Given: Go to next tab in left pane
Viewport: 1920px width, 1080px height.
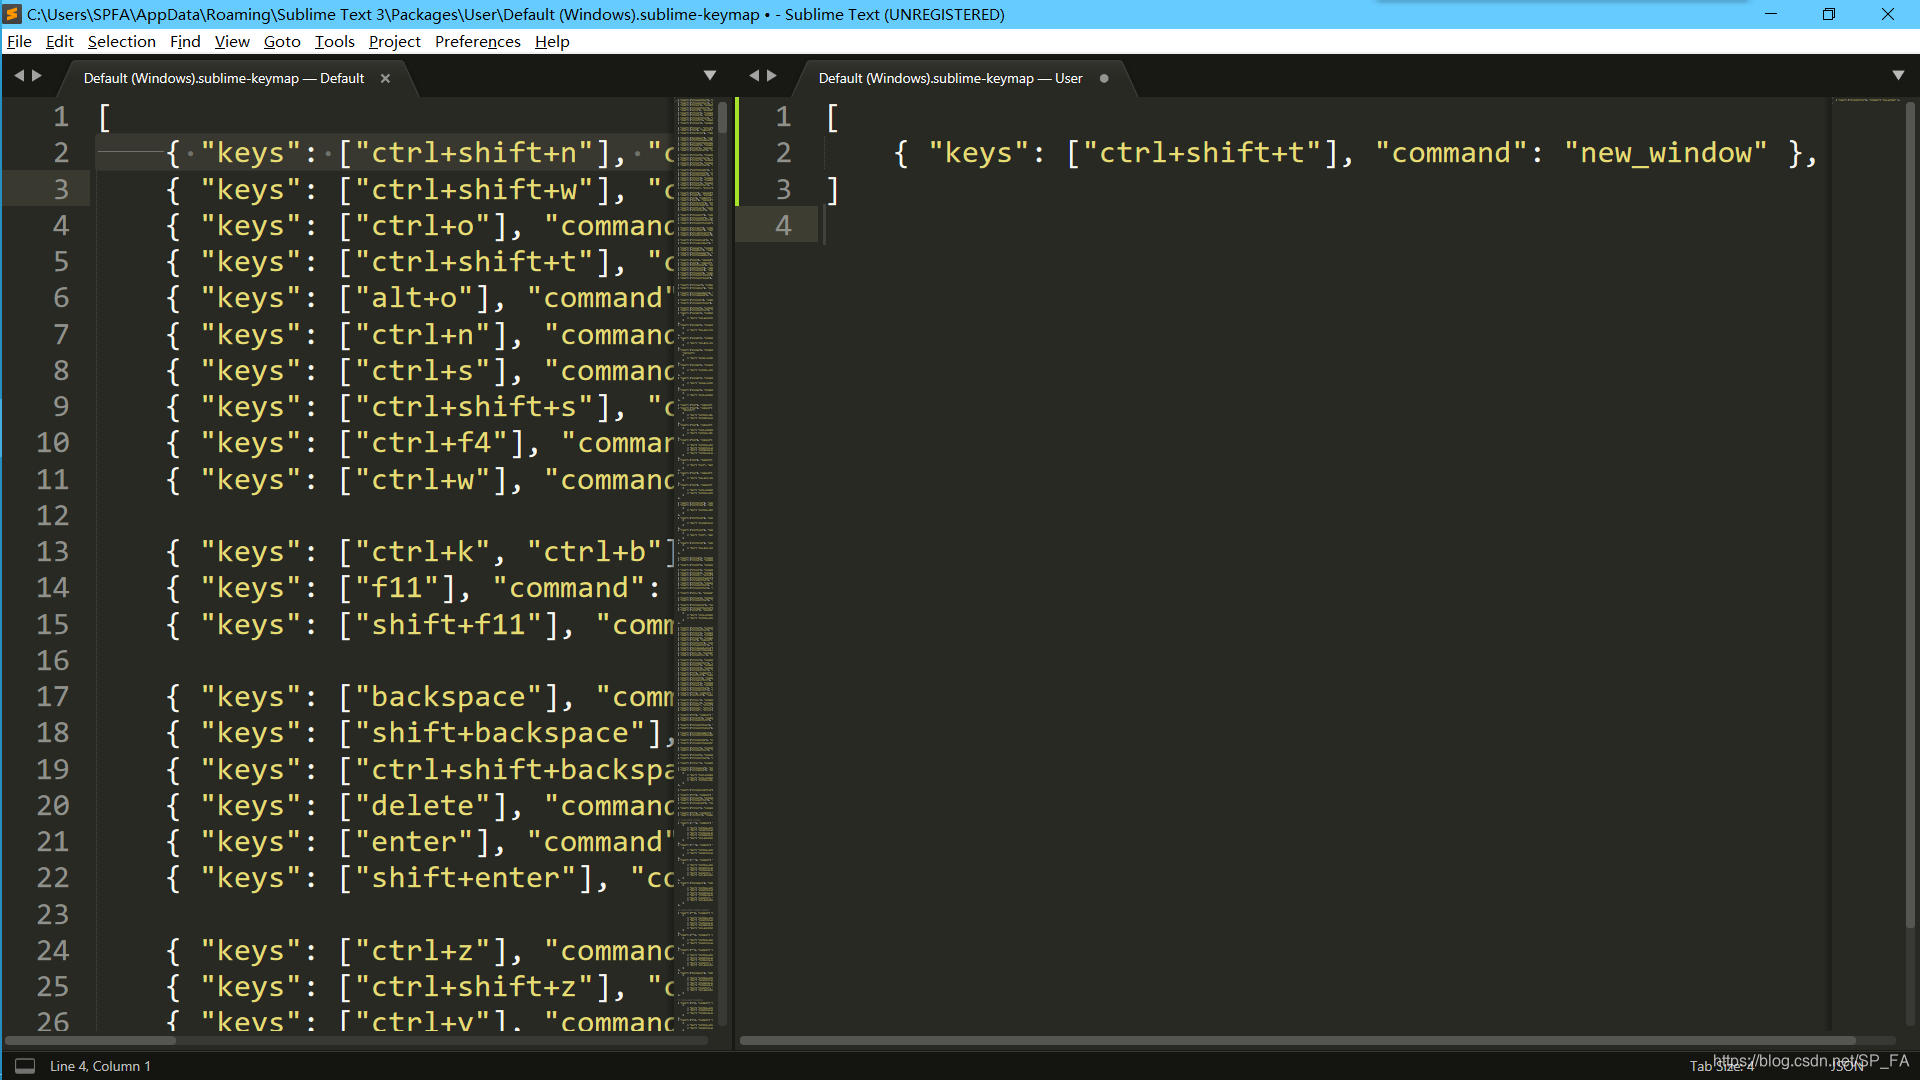Looking at the screenshot, I should point(37,76).
